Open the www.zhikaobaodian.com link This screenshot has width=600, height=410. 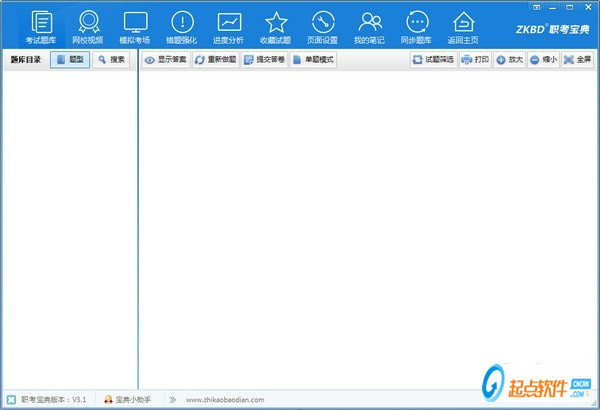click(225, 400)
